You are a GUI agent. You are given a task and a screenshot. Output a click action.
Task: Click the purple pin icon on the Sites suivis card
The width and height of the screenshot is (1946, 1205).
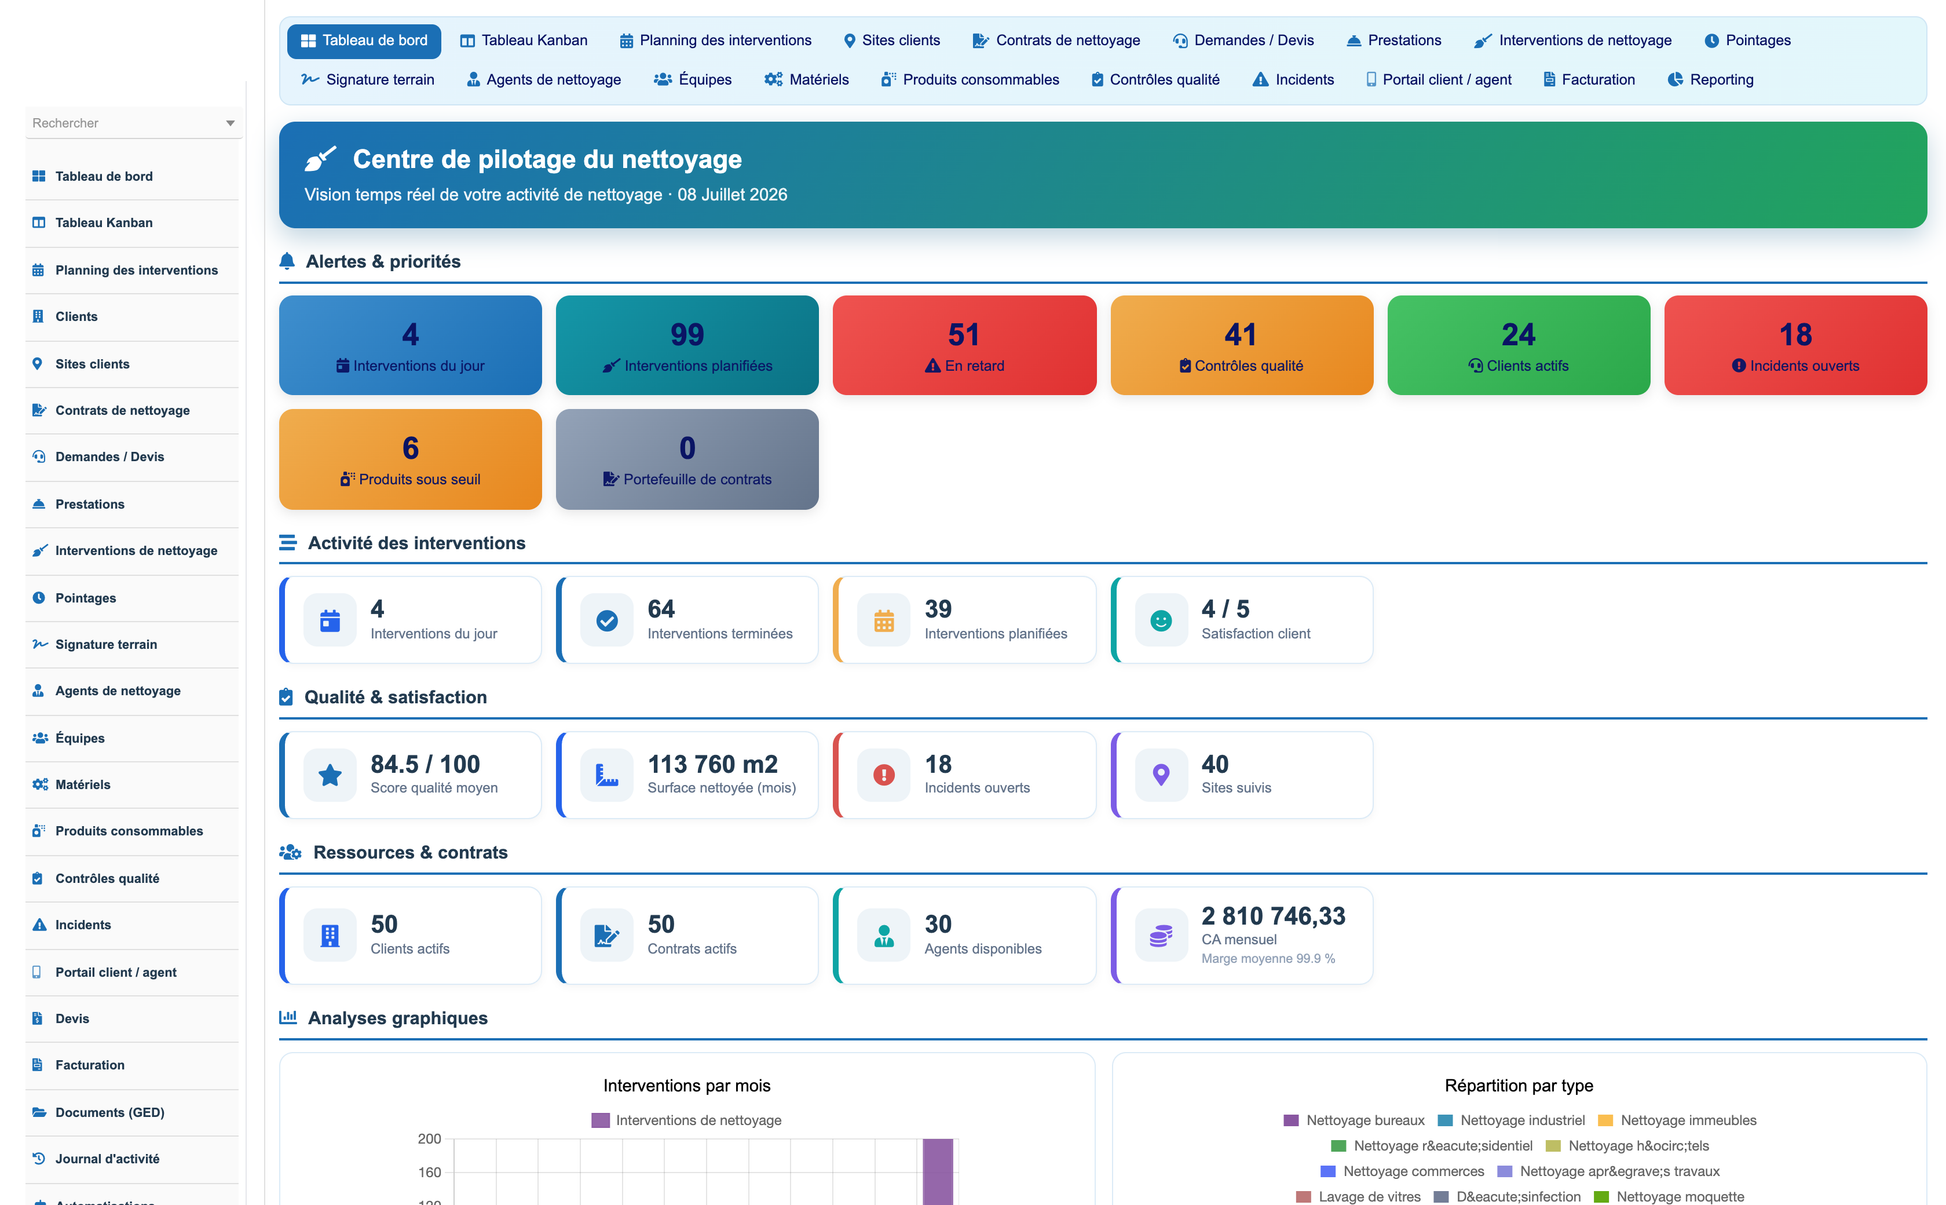[1161, 775]
